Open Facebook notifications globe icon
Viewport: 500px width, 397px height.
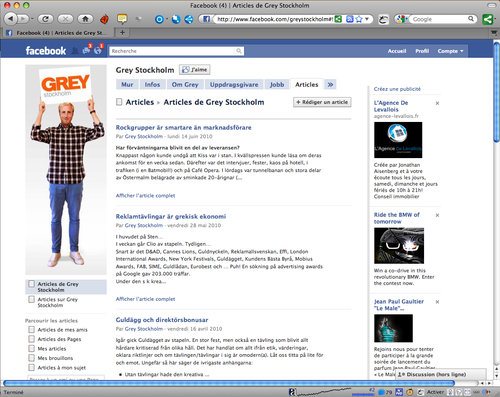[x=99, y=50]
